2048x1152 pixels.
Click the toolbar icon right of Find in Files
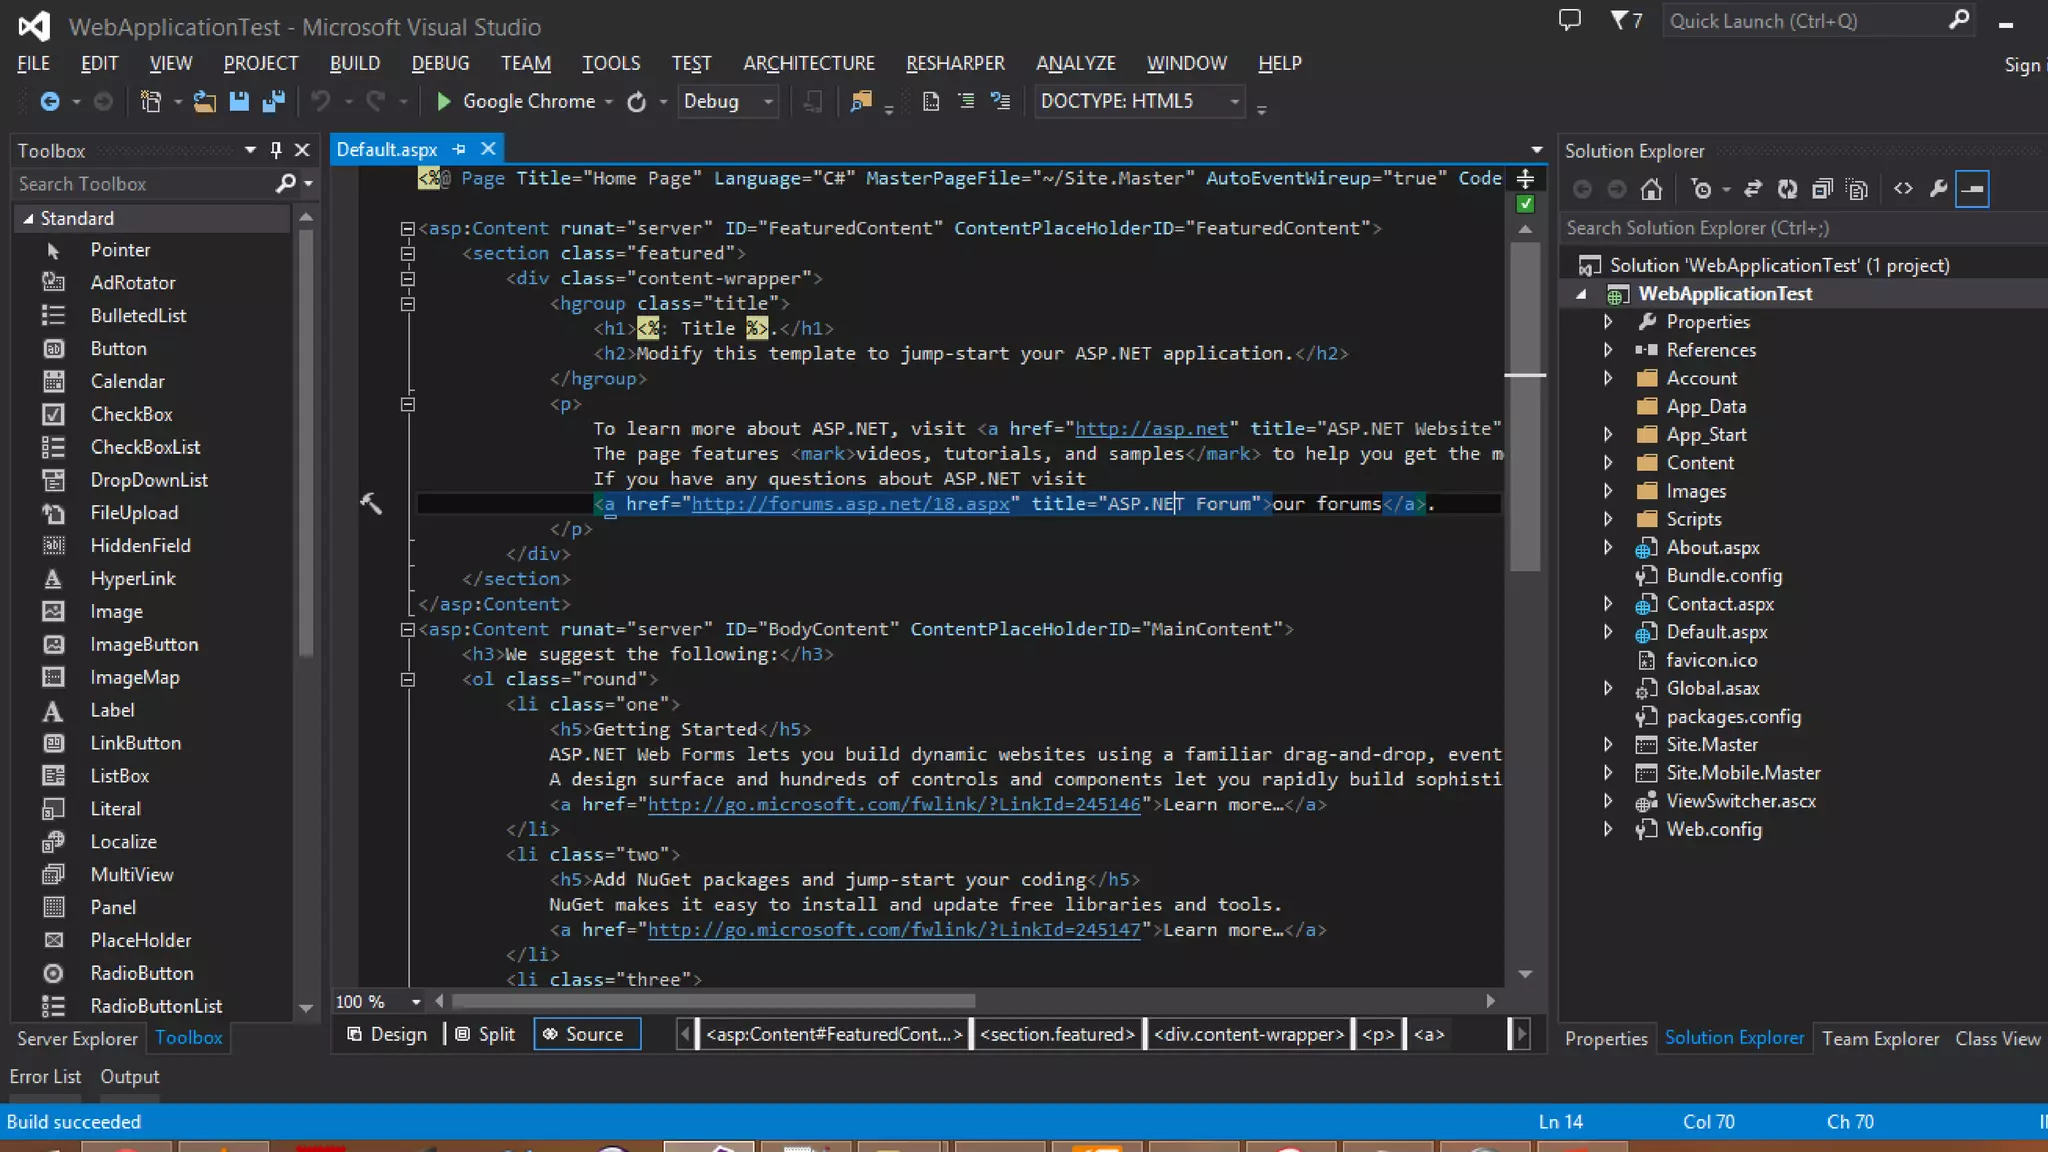point(889,108)
